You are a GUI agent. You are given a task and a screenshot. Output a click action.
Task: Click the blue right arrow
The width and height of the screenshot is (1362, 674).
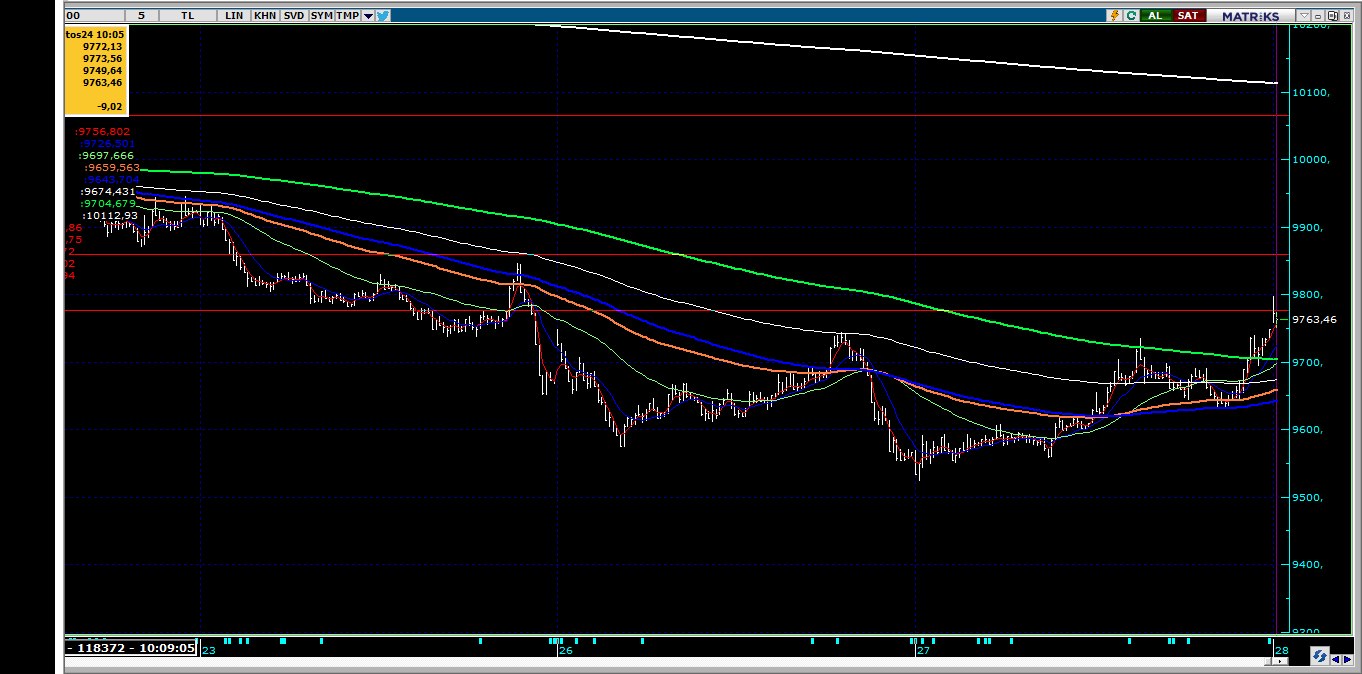(x=1347, y=659)
